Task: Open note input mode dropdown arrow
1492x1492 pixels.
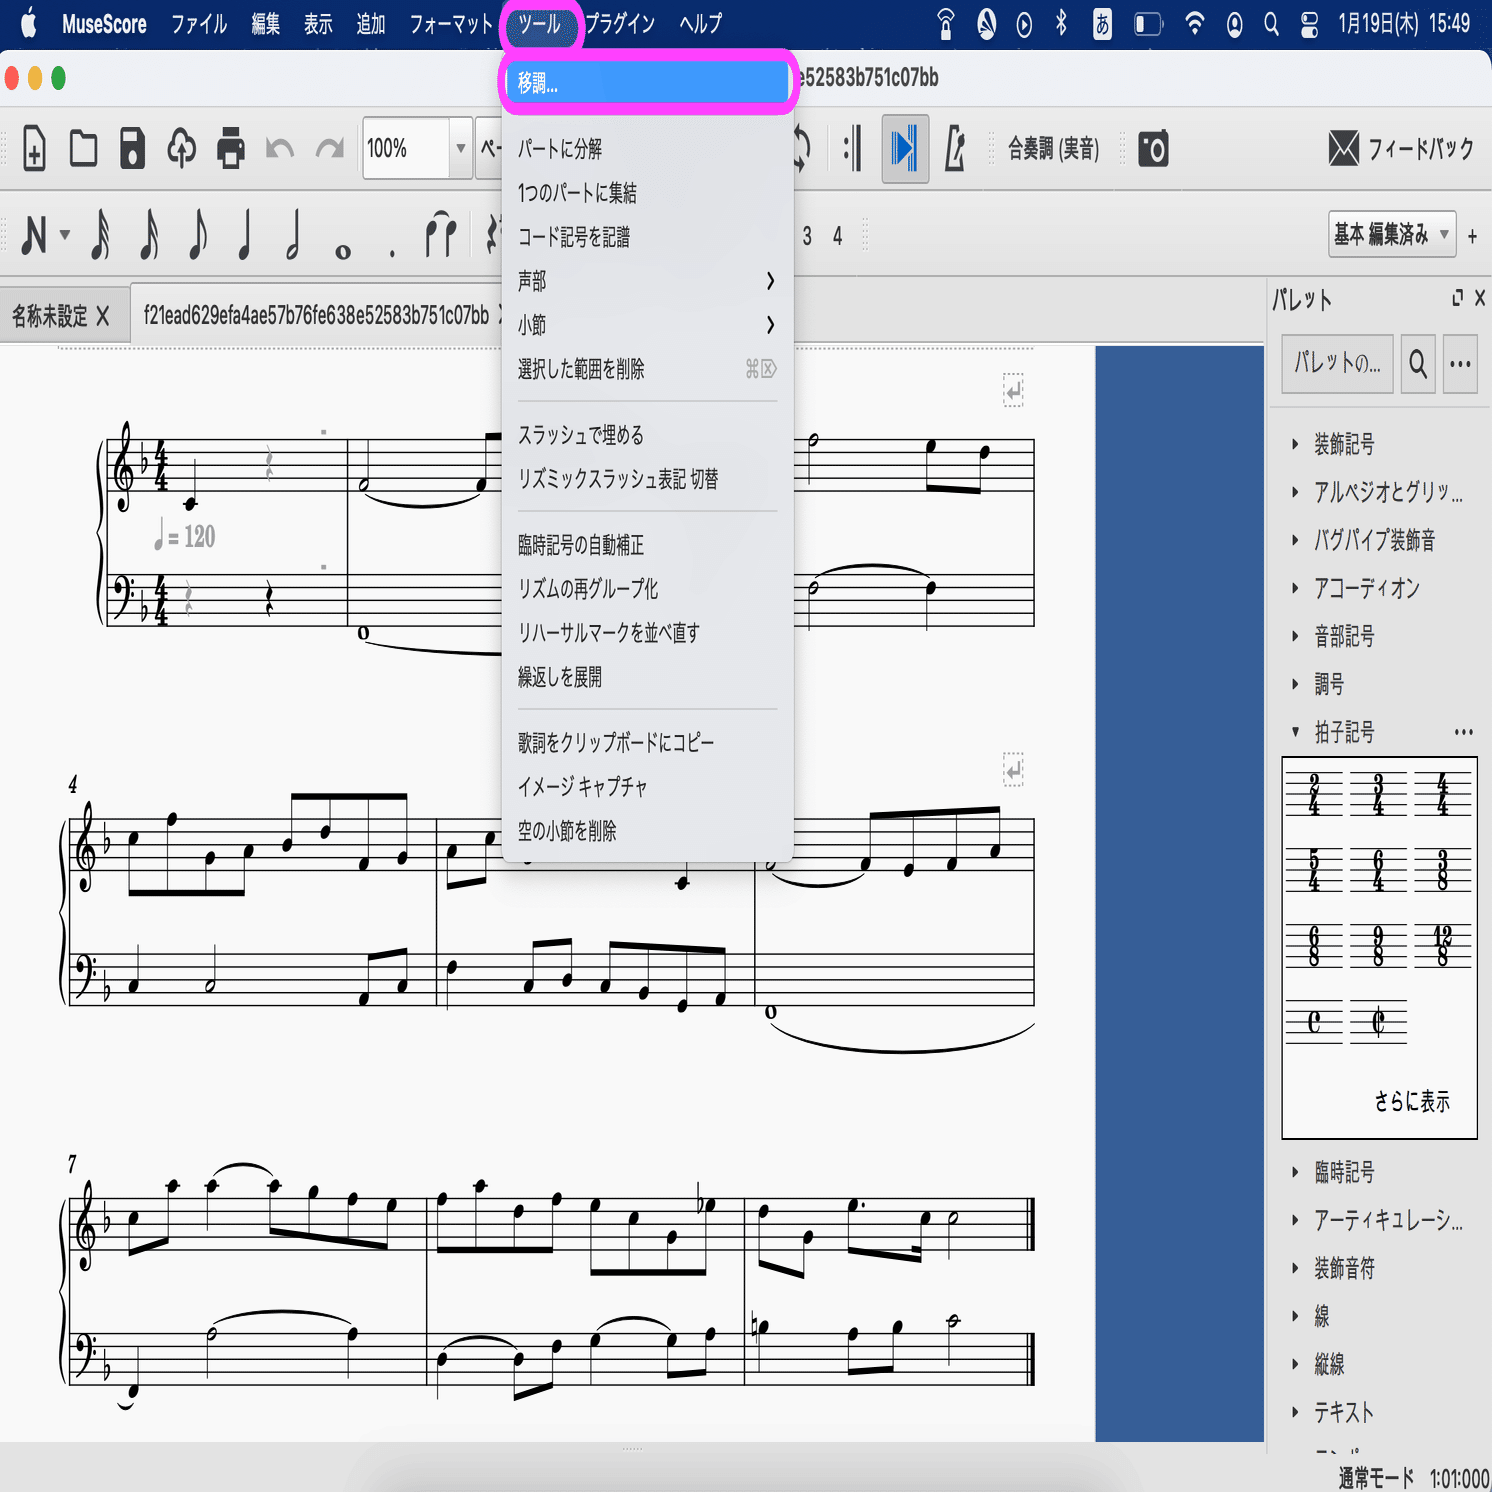Action: pyautogui.click(x=65, y=236)
